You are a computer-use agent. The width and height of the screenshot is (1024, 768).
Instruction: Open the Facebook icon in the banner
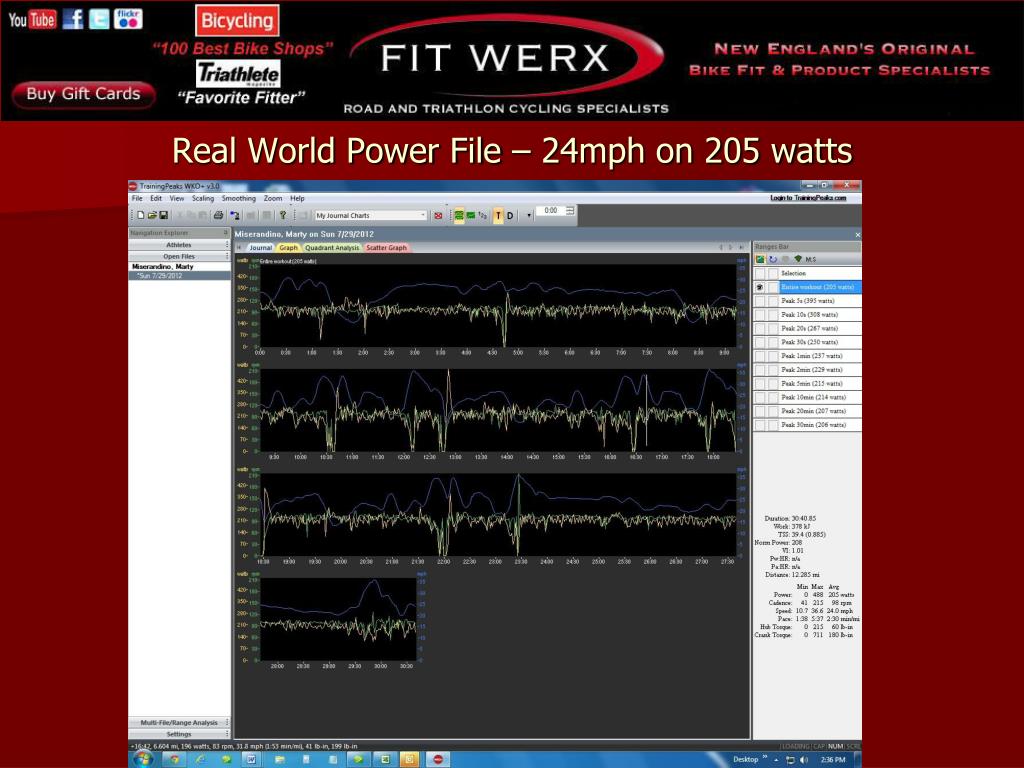[x=72, y=19]
